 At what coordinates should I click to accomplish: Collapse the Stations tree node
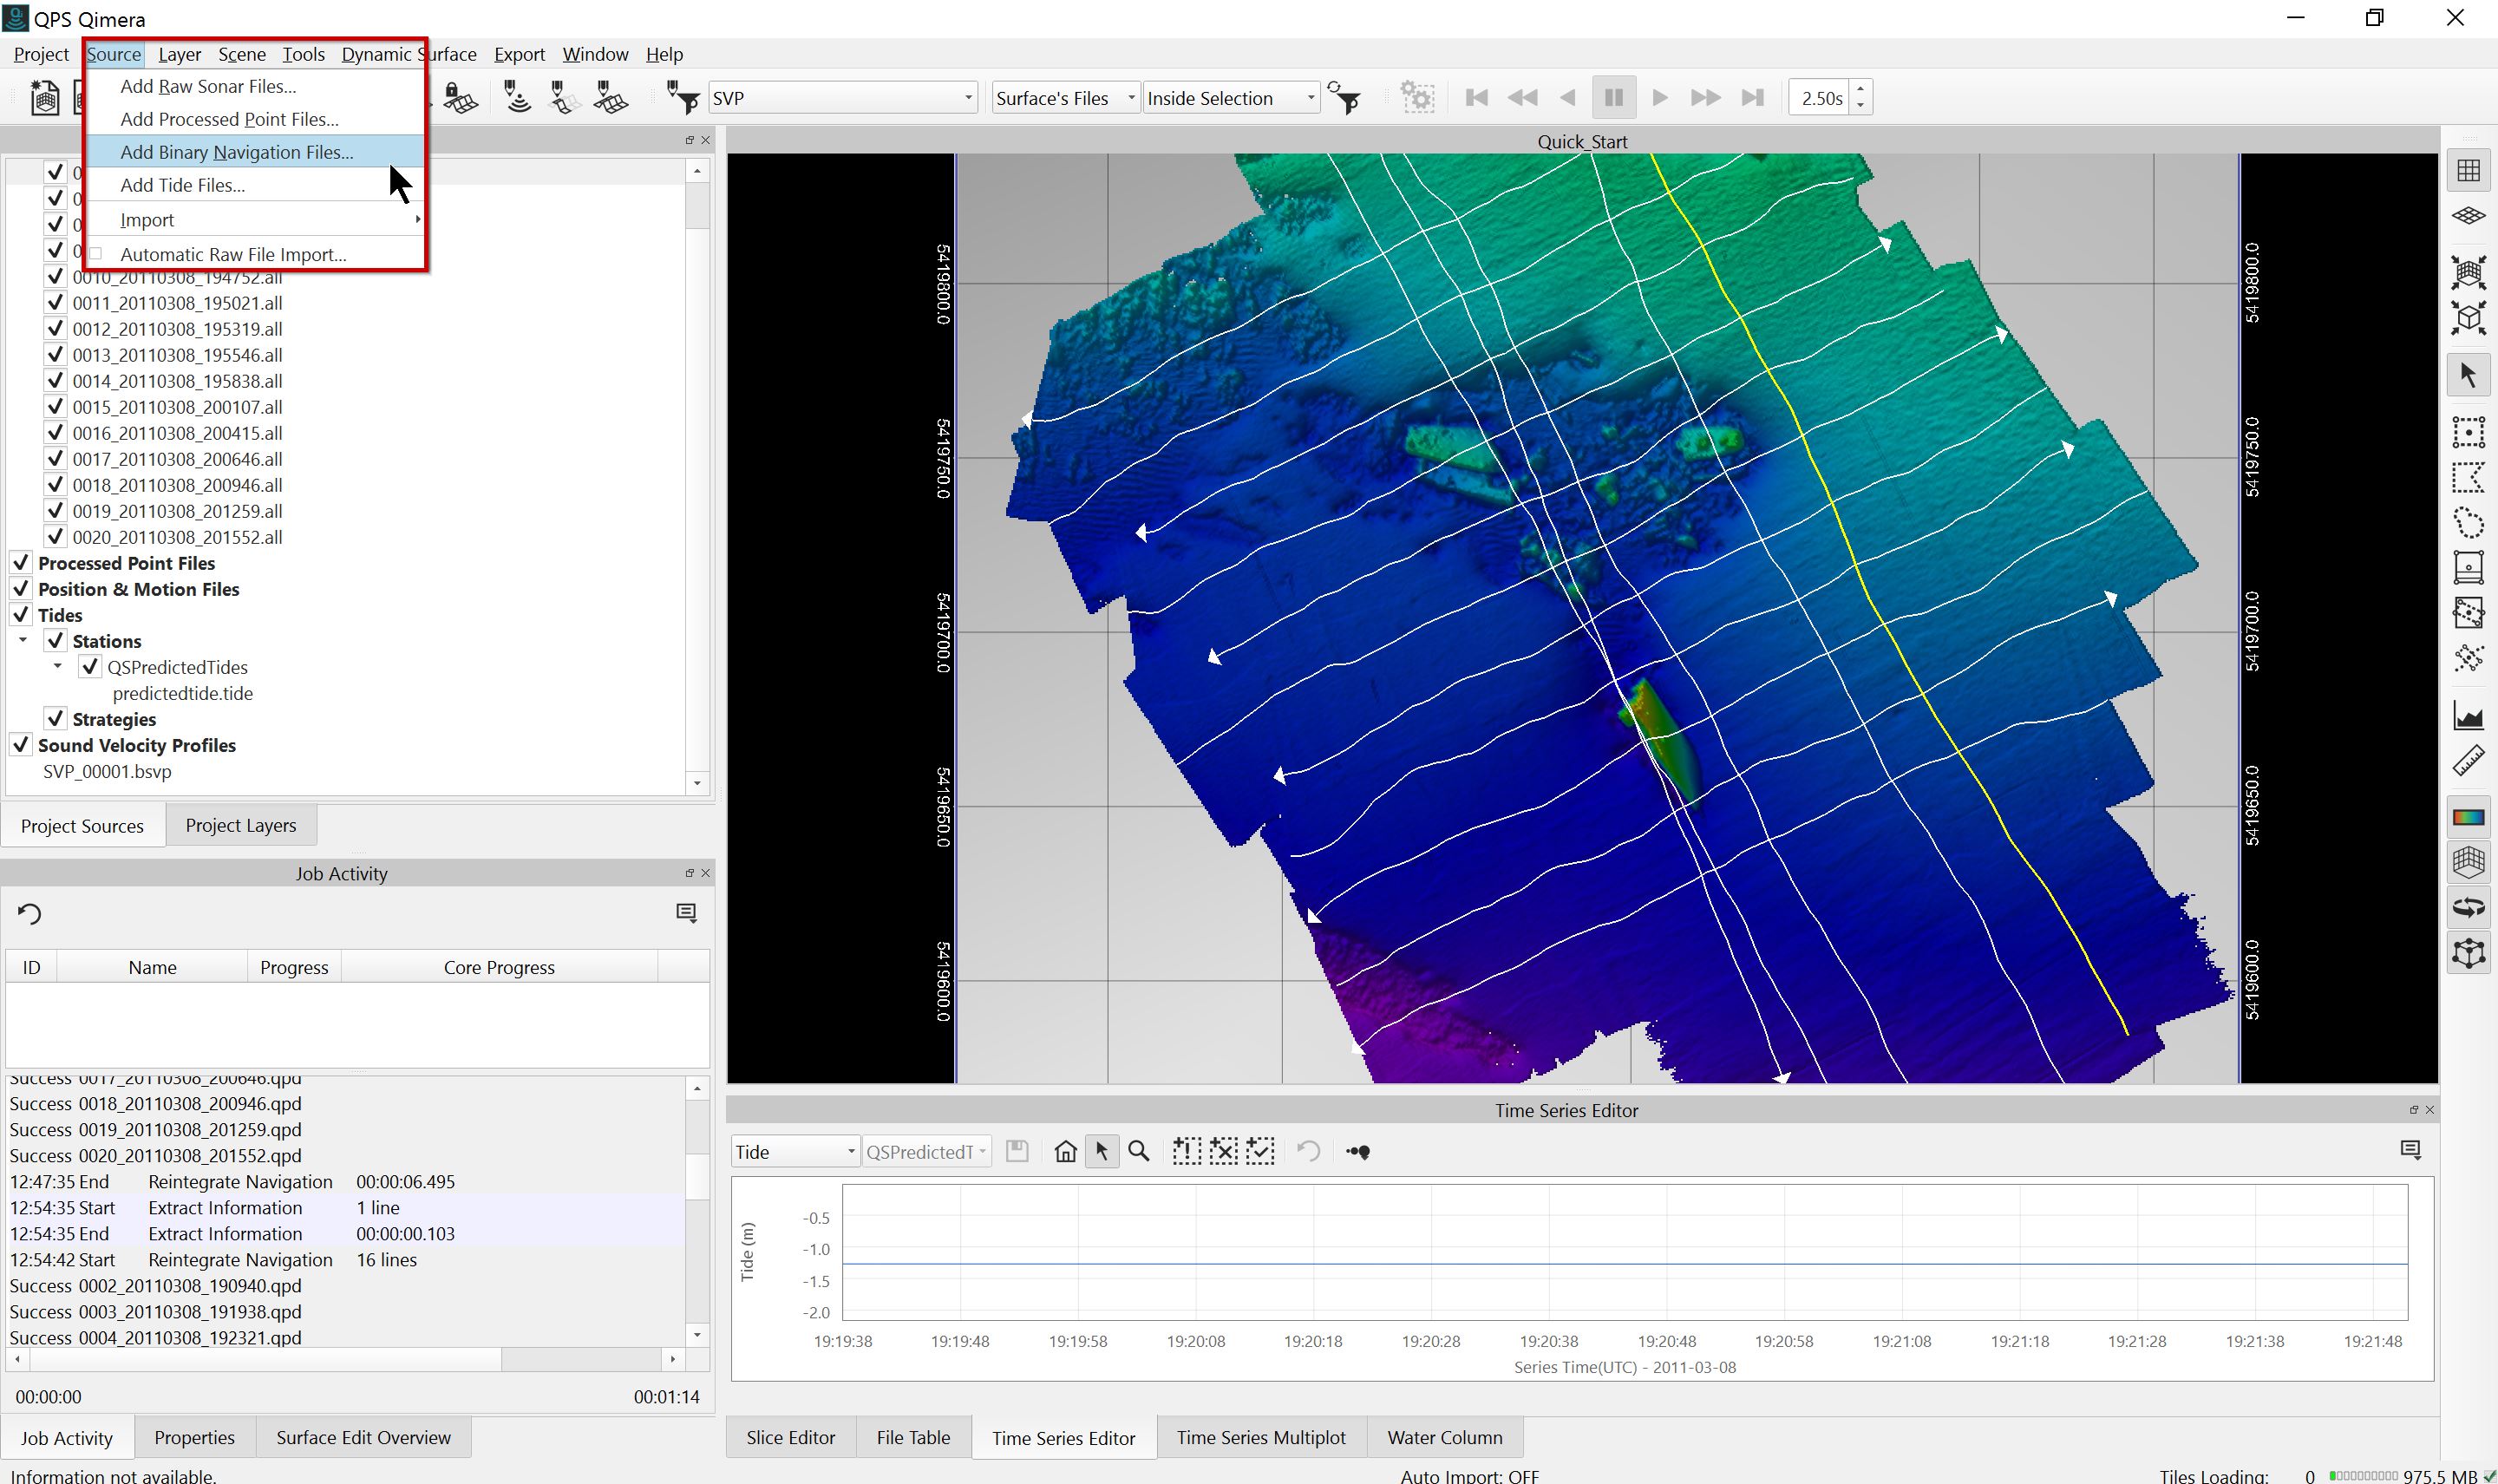23,640
